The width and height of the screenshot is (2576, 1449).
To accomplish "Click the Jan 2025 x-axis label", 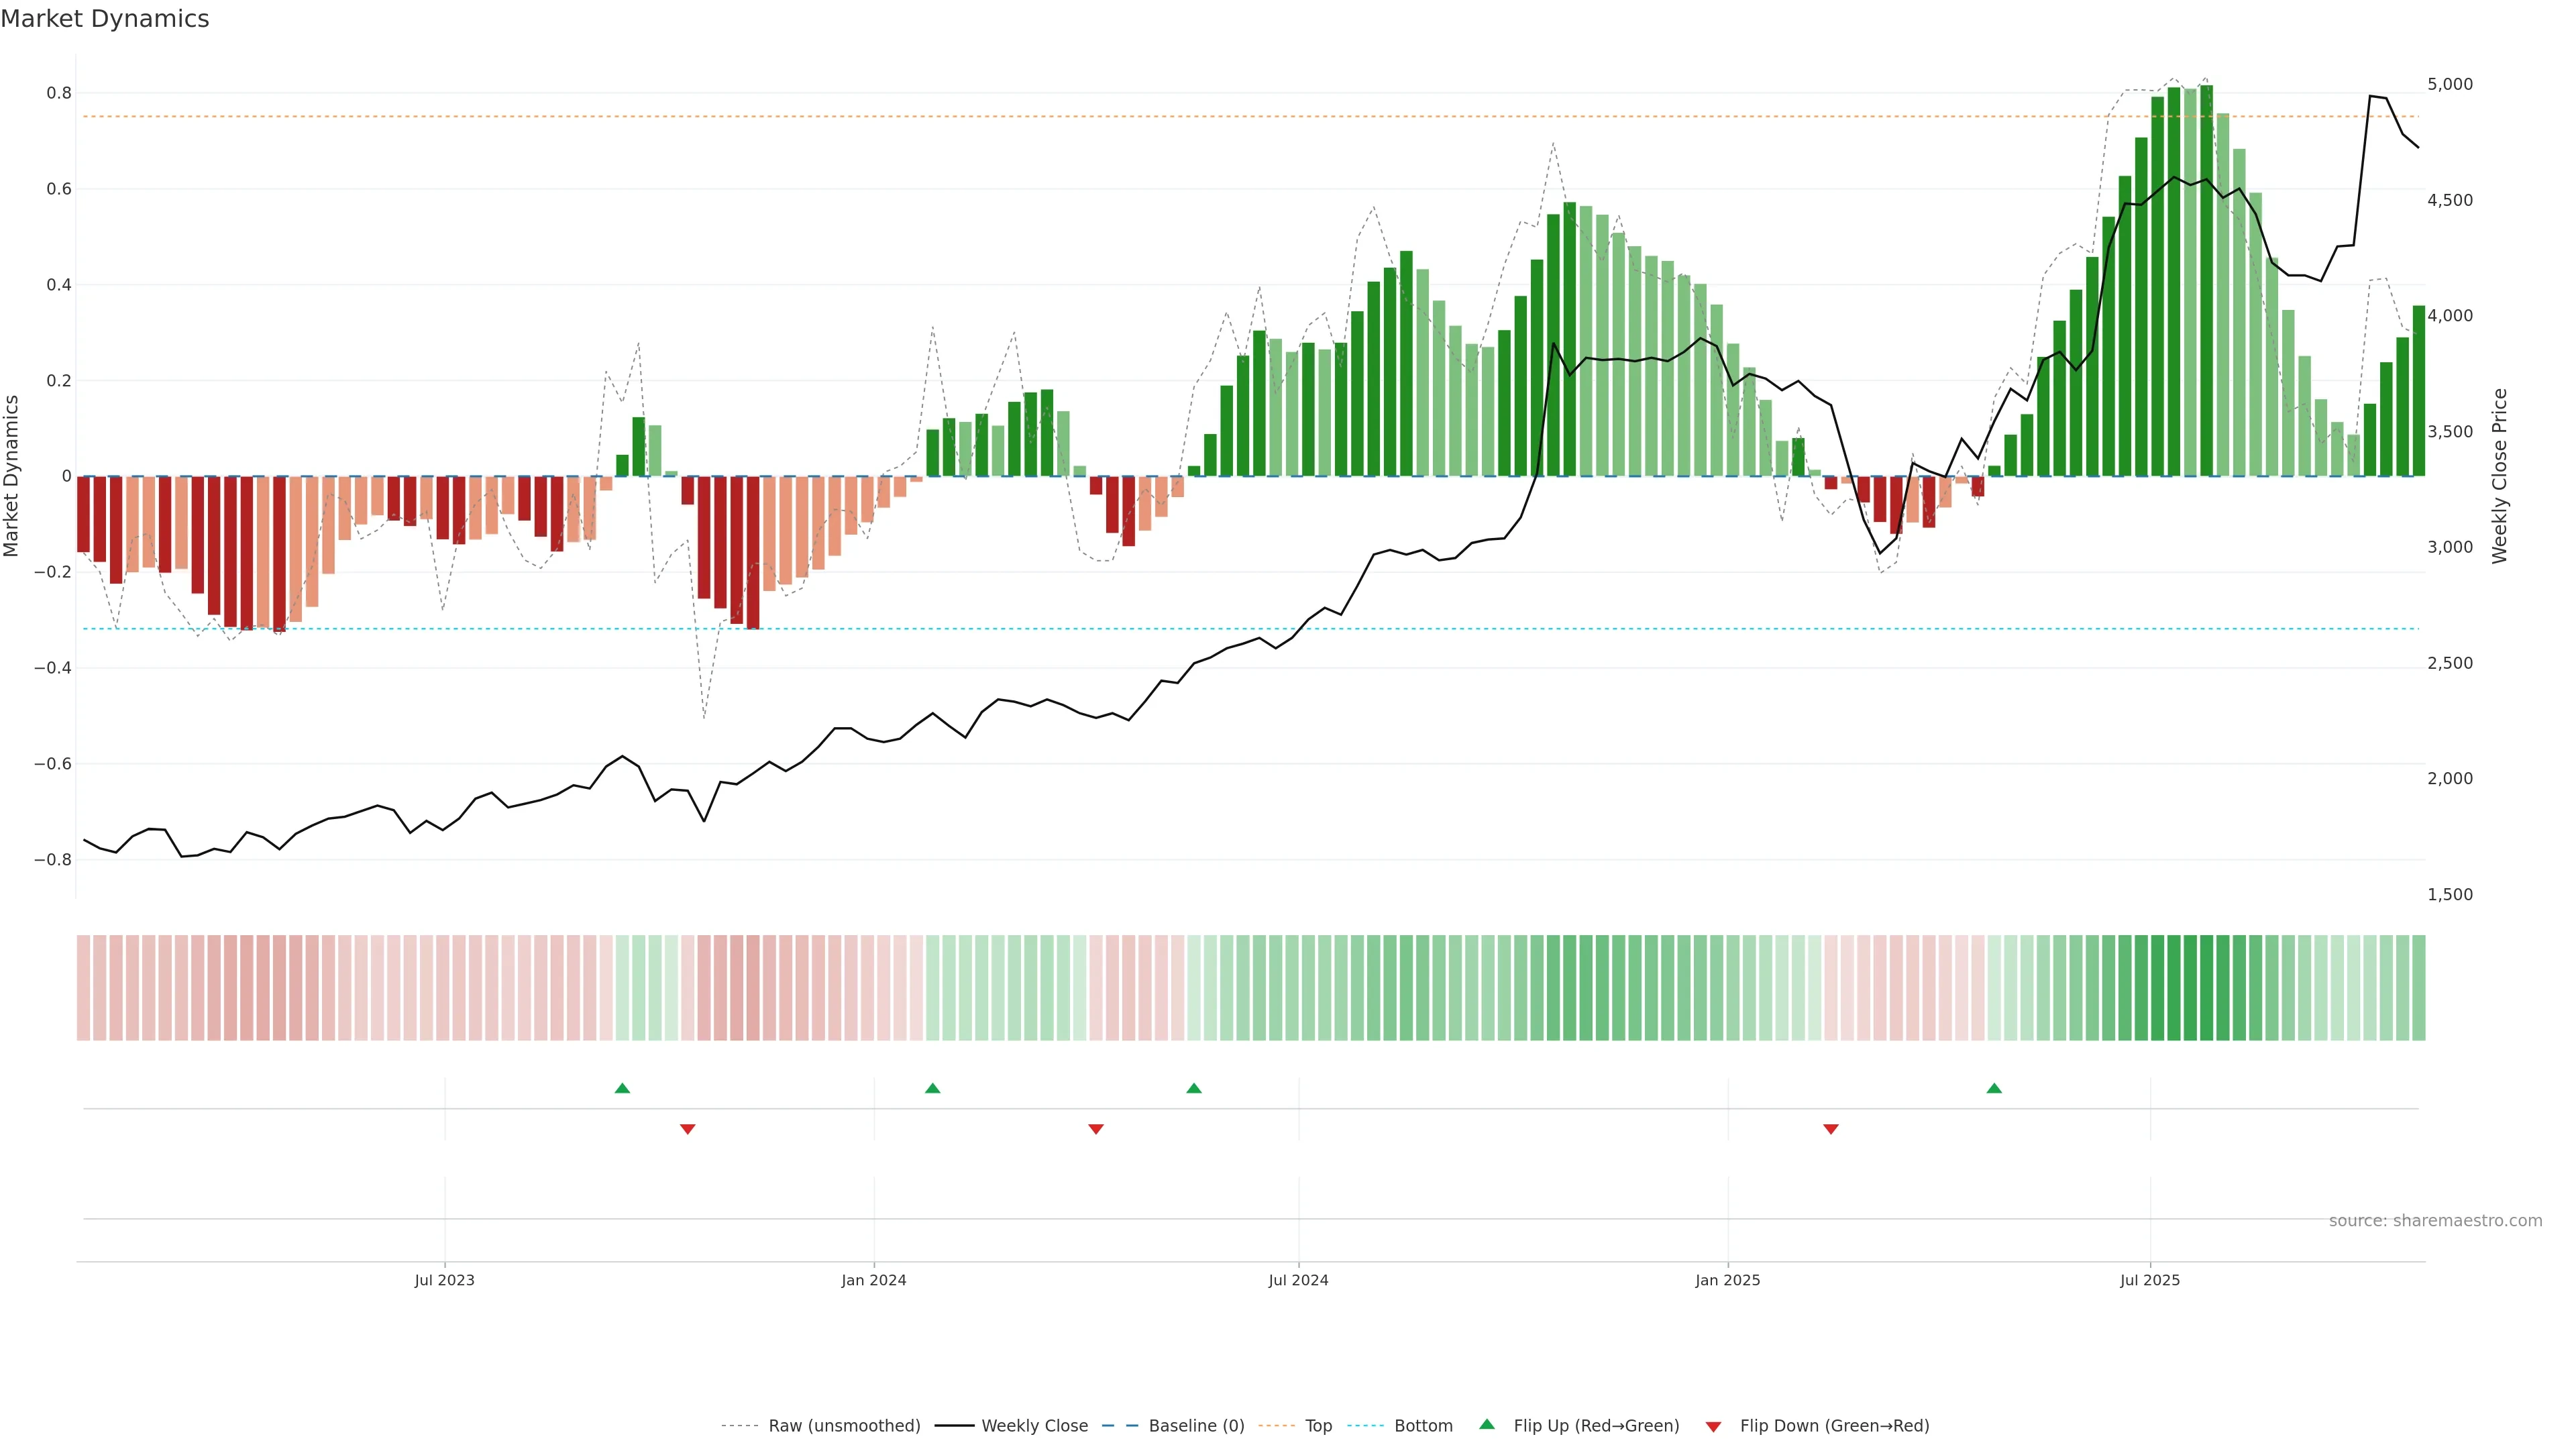I will click(1727, 1280).
